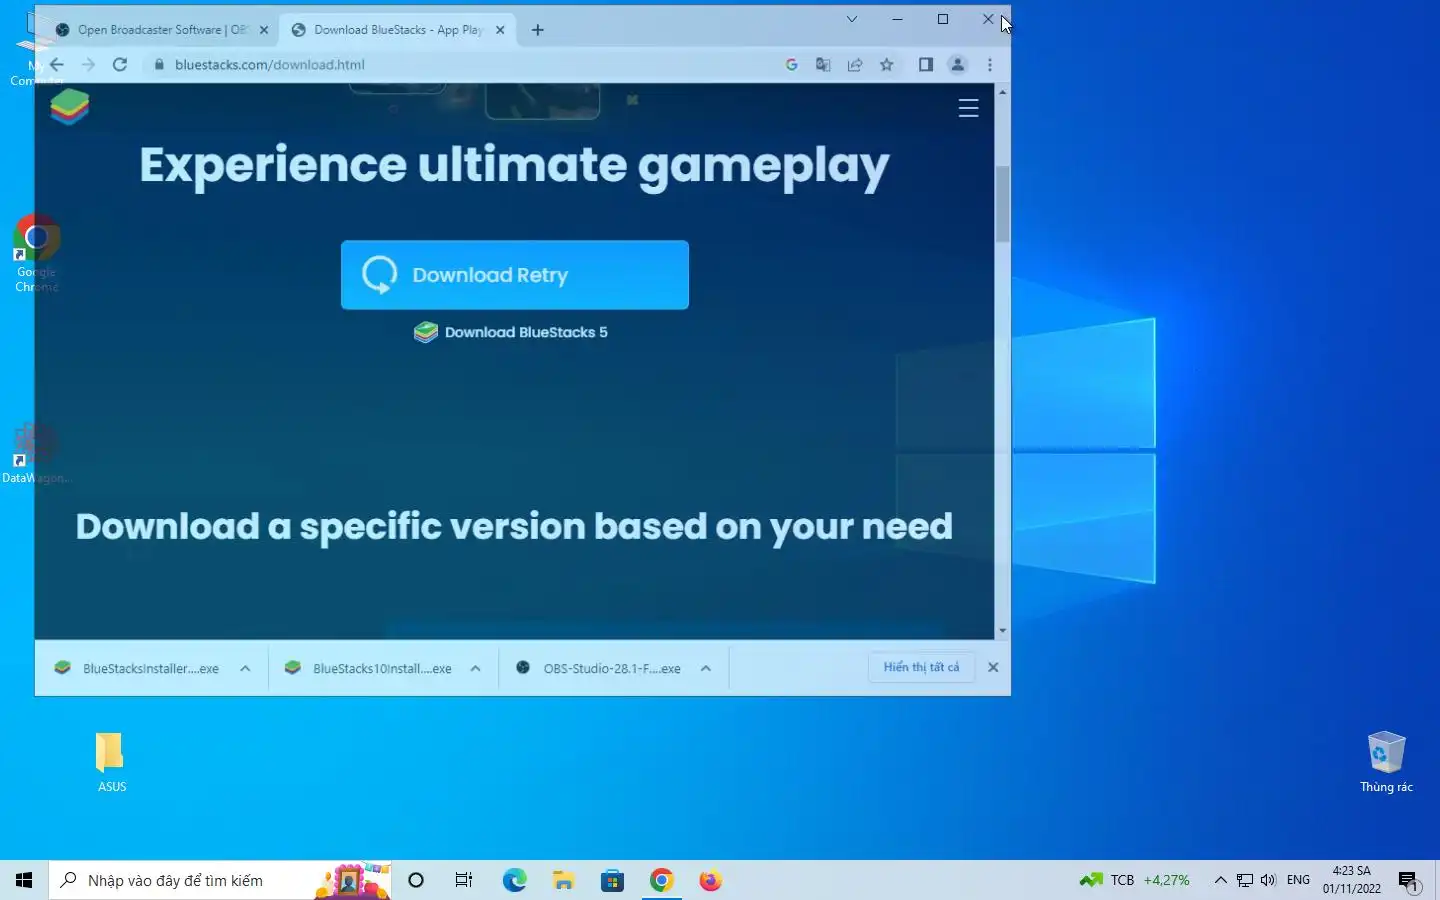The height and width of the screenshot is (900, 1440).
Task: Click the Download Retry button
Action: [515, 275]
